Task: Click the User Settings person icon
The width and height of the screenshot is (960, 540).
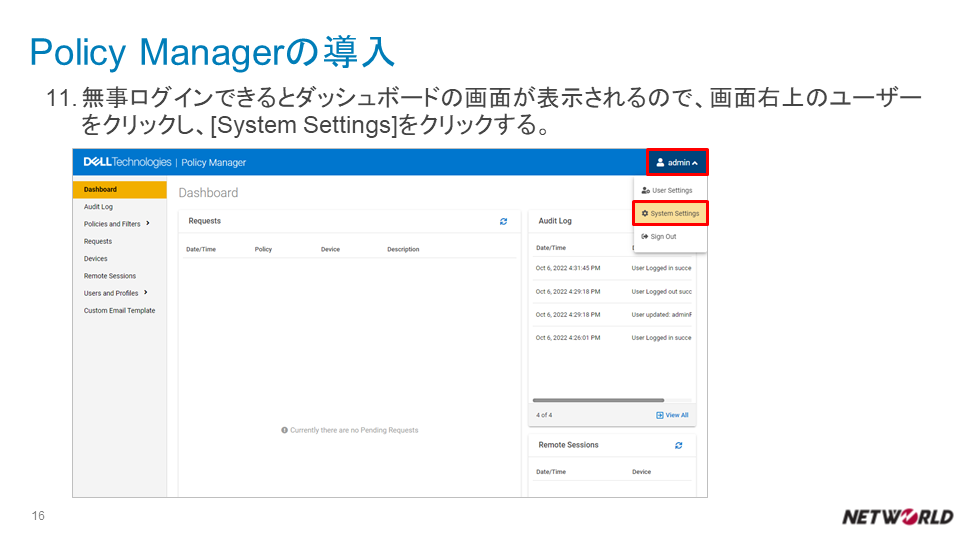Action: (645, 190)
